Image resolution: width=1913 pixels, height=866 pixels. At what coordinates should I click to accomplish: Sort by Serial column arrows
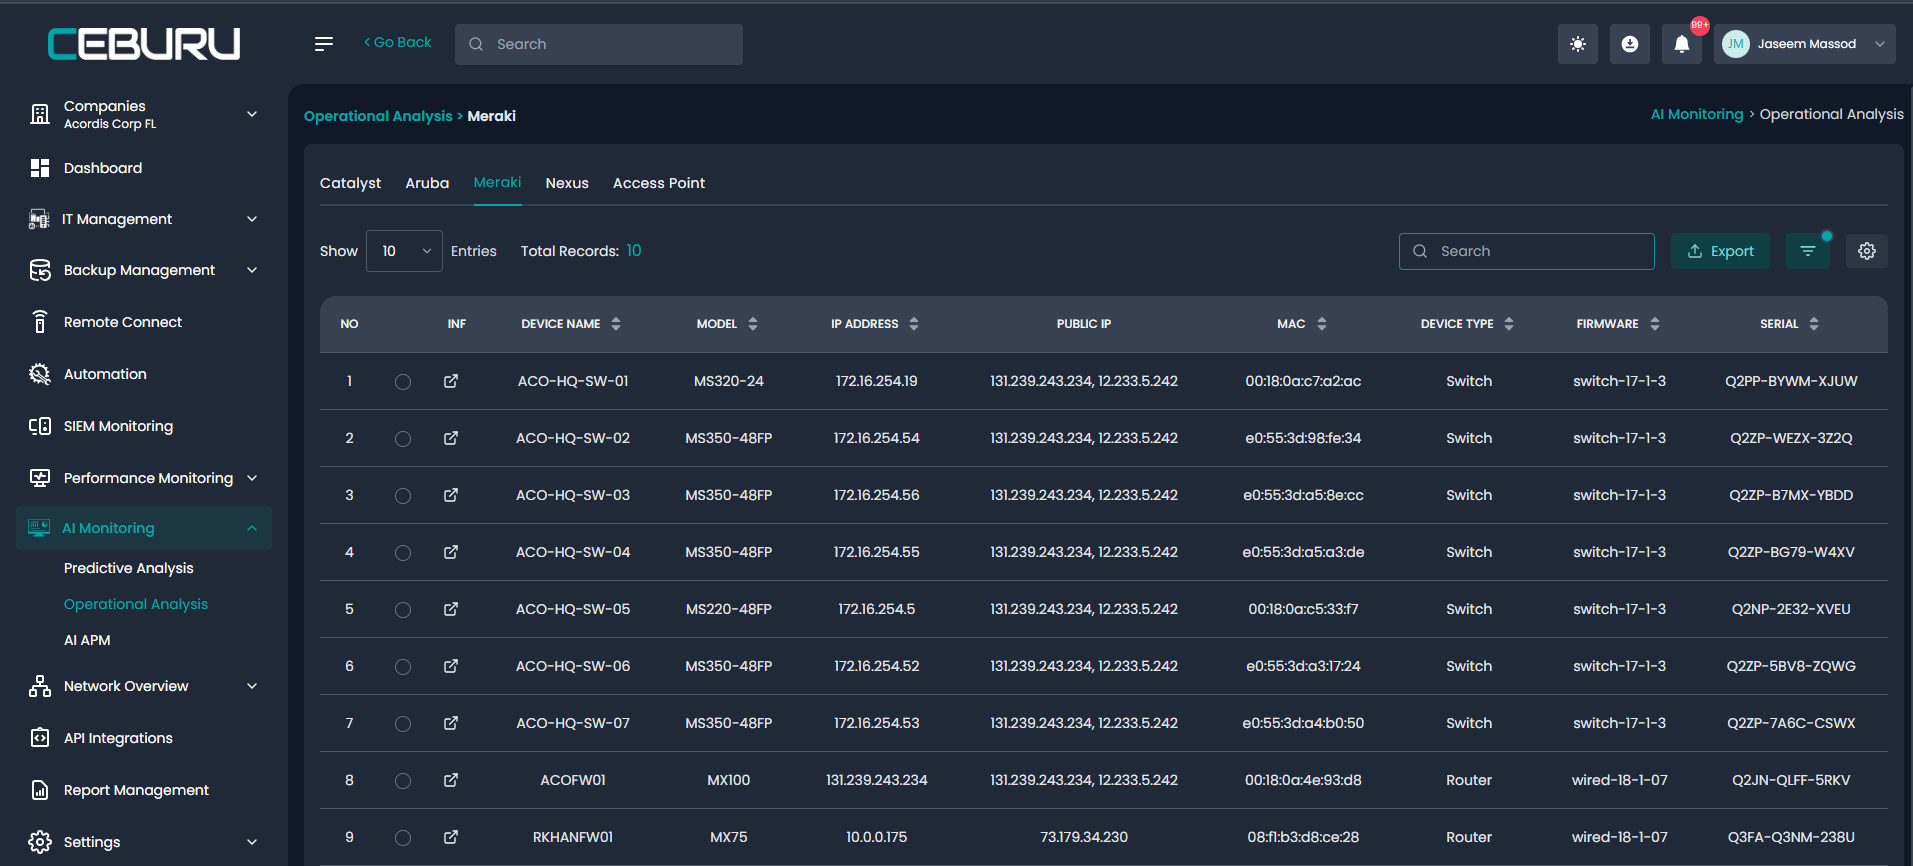click(x=1814, y=324)
